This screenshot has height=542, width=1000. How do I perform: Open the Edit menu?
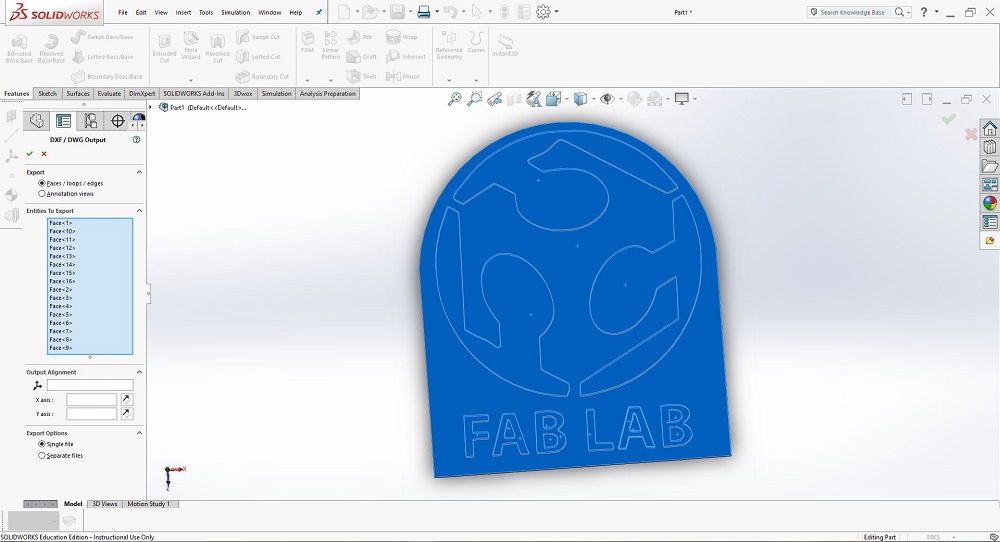[141, 12]
